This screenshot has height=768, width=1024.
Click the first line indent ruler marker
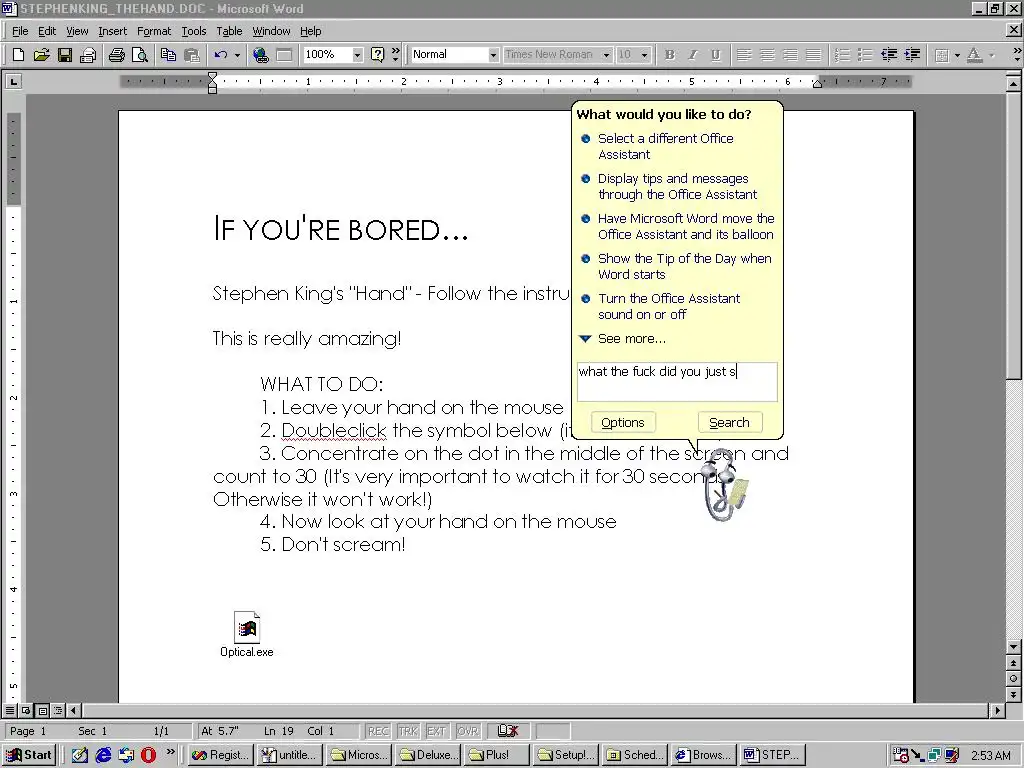(212, 77)
